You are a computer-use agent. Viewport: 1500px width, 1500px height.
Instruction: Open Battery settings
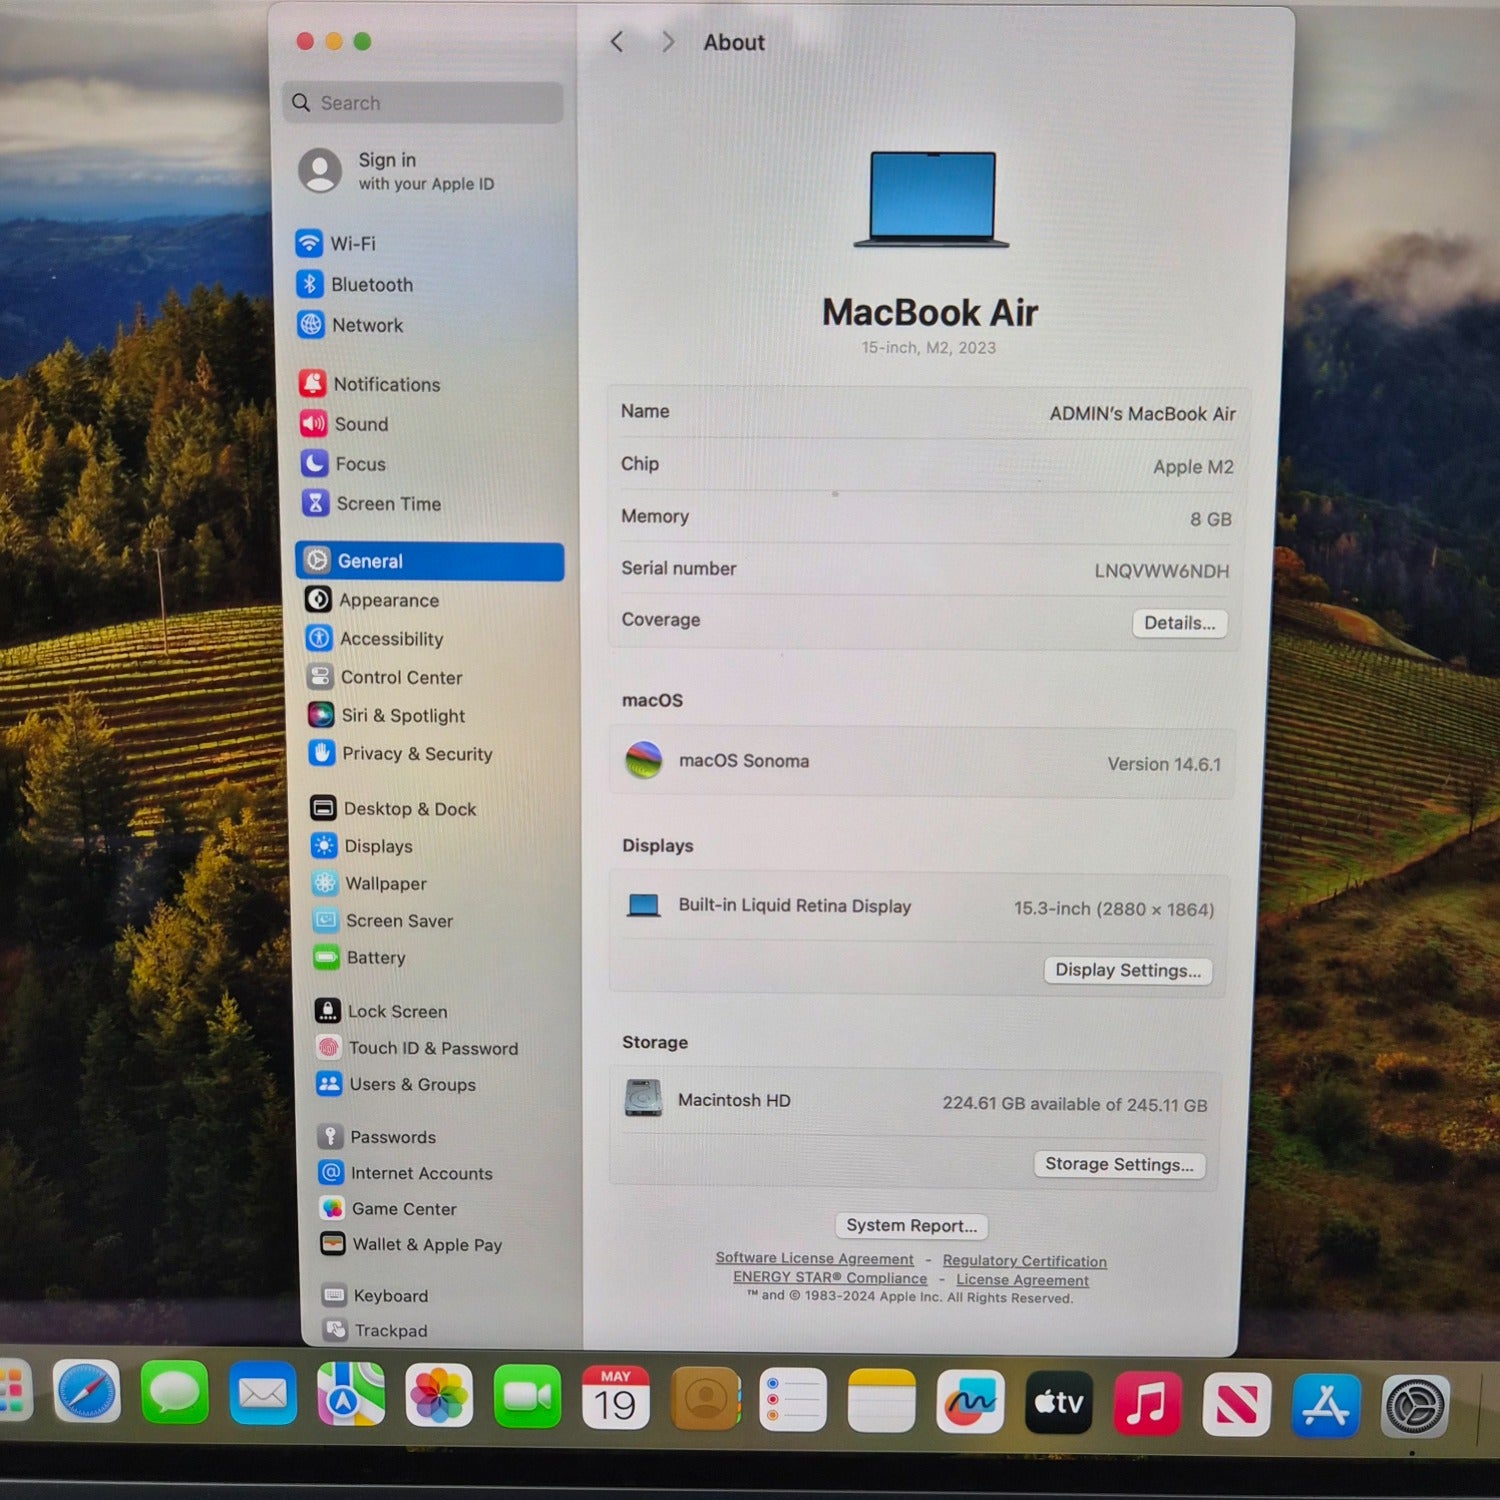click(x=360, y=957)
